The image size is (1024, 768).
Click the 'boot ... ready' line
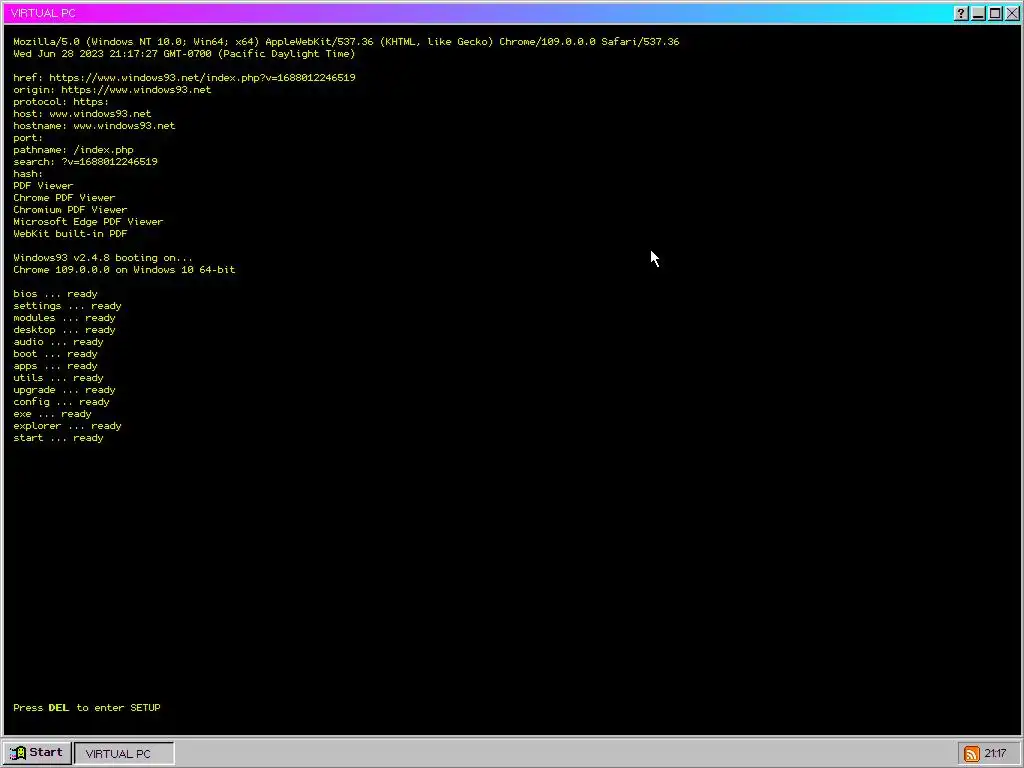click(55, 354)
